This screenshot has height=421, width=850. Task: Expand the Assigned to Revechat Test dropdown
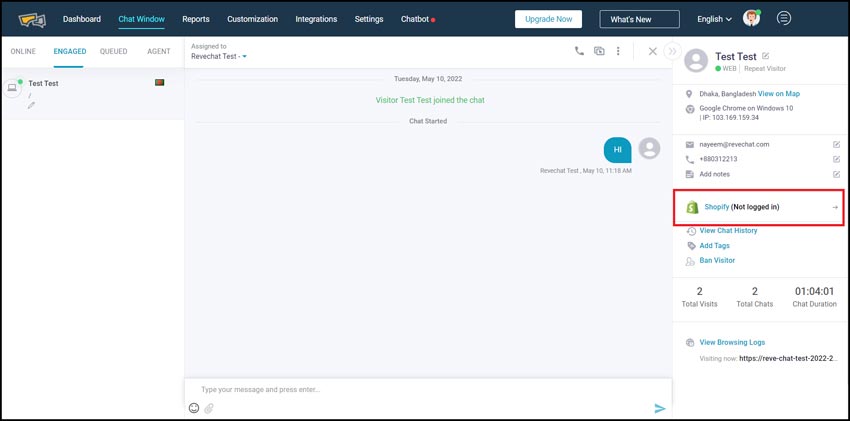click(x=244, y=57)
